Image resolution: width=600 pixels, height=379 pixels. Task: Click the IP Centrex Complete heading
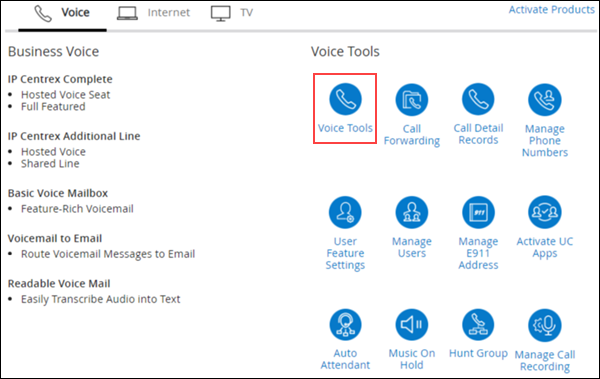pos(60,79)
